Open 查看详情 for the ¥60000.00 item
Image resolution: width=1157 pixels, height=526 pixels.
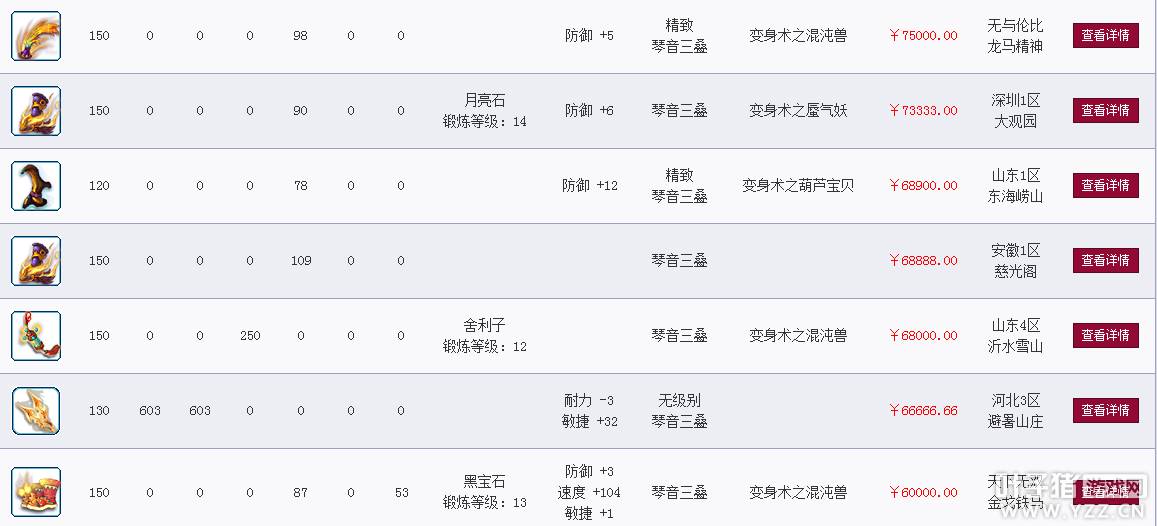tap(1105, 492)
